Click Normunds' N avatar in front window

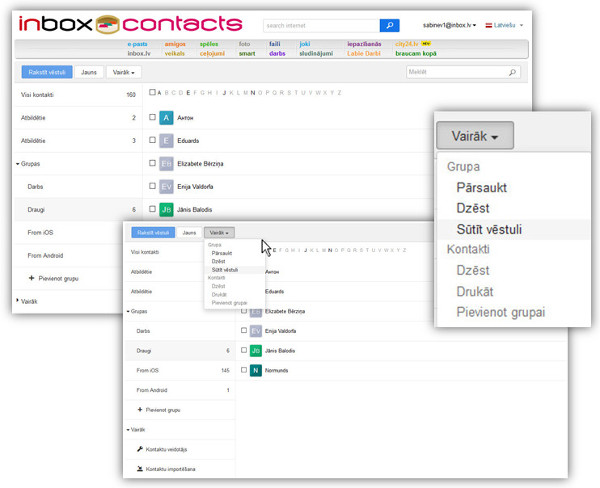coord(256,370)
